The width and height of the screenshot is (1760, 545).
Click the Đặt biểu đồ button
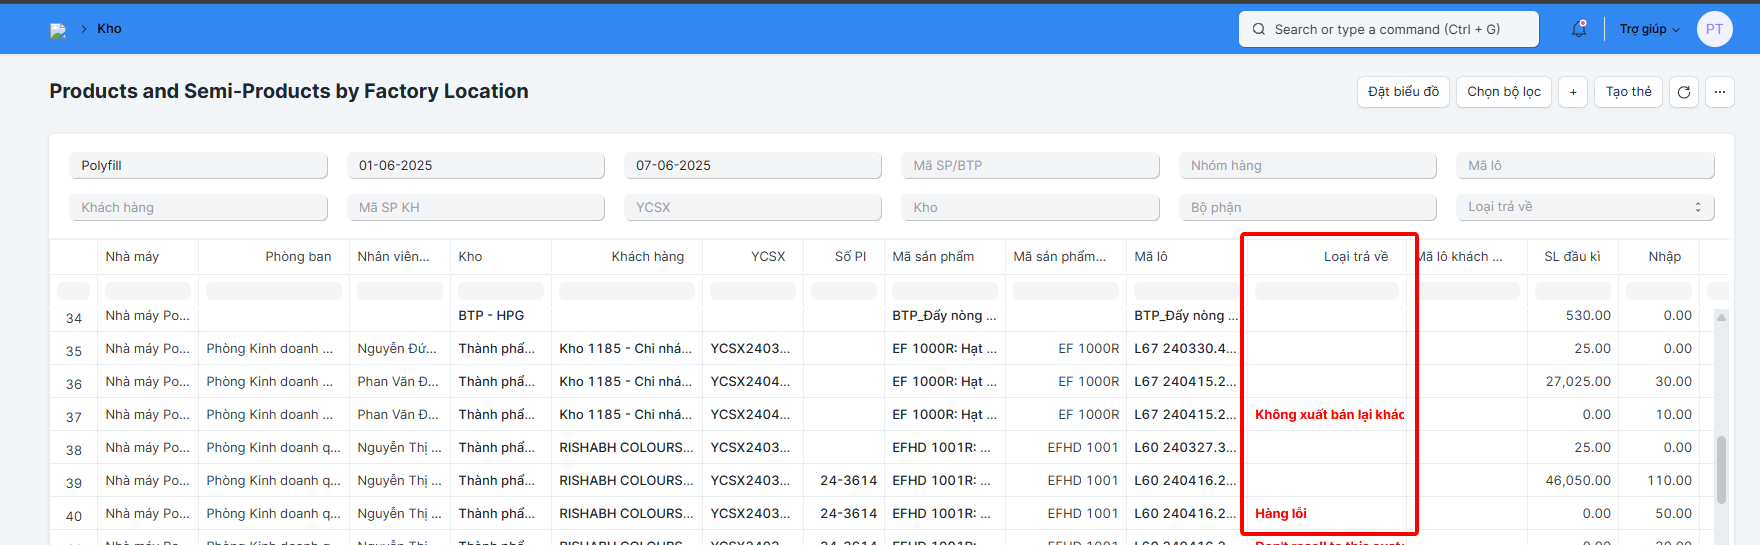point(1403,92)
